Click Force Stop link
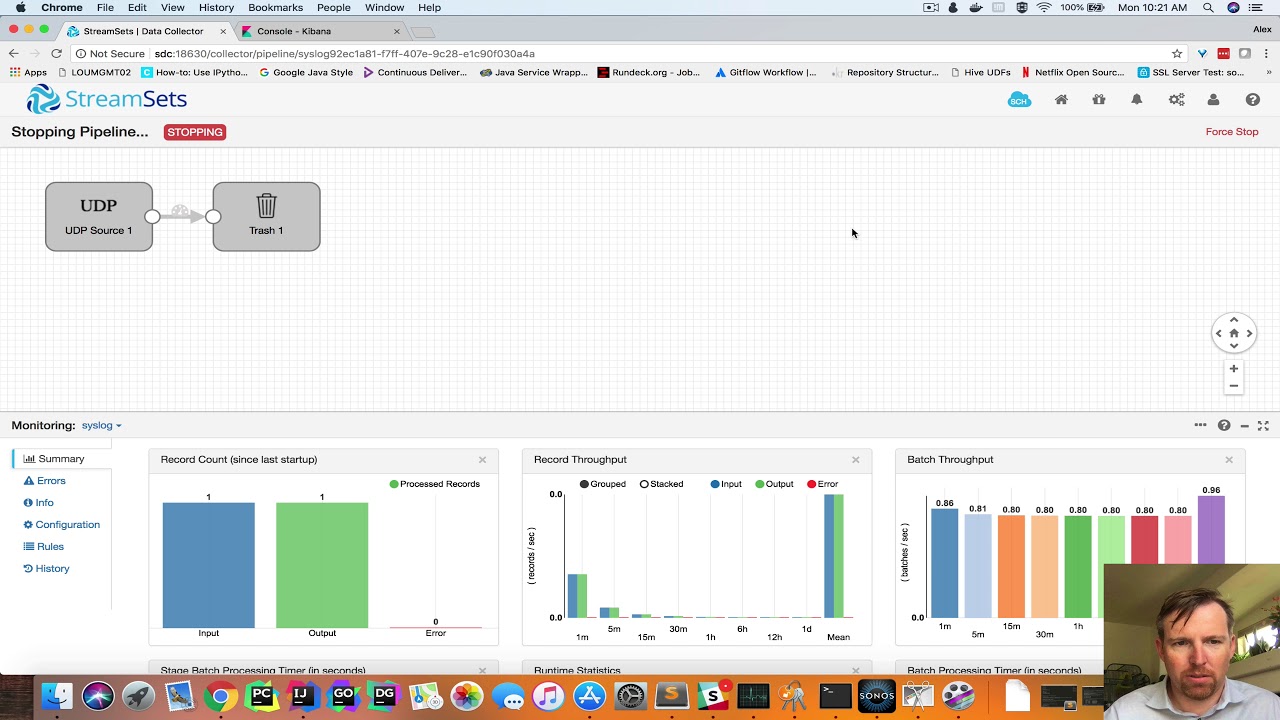The width and height of the screenshot is (1280, 720). [1232, 132]
